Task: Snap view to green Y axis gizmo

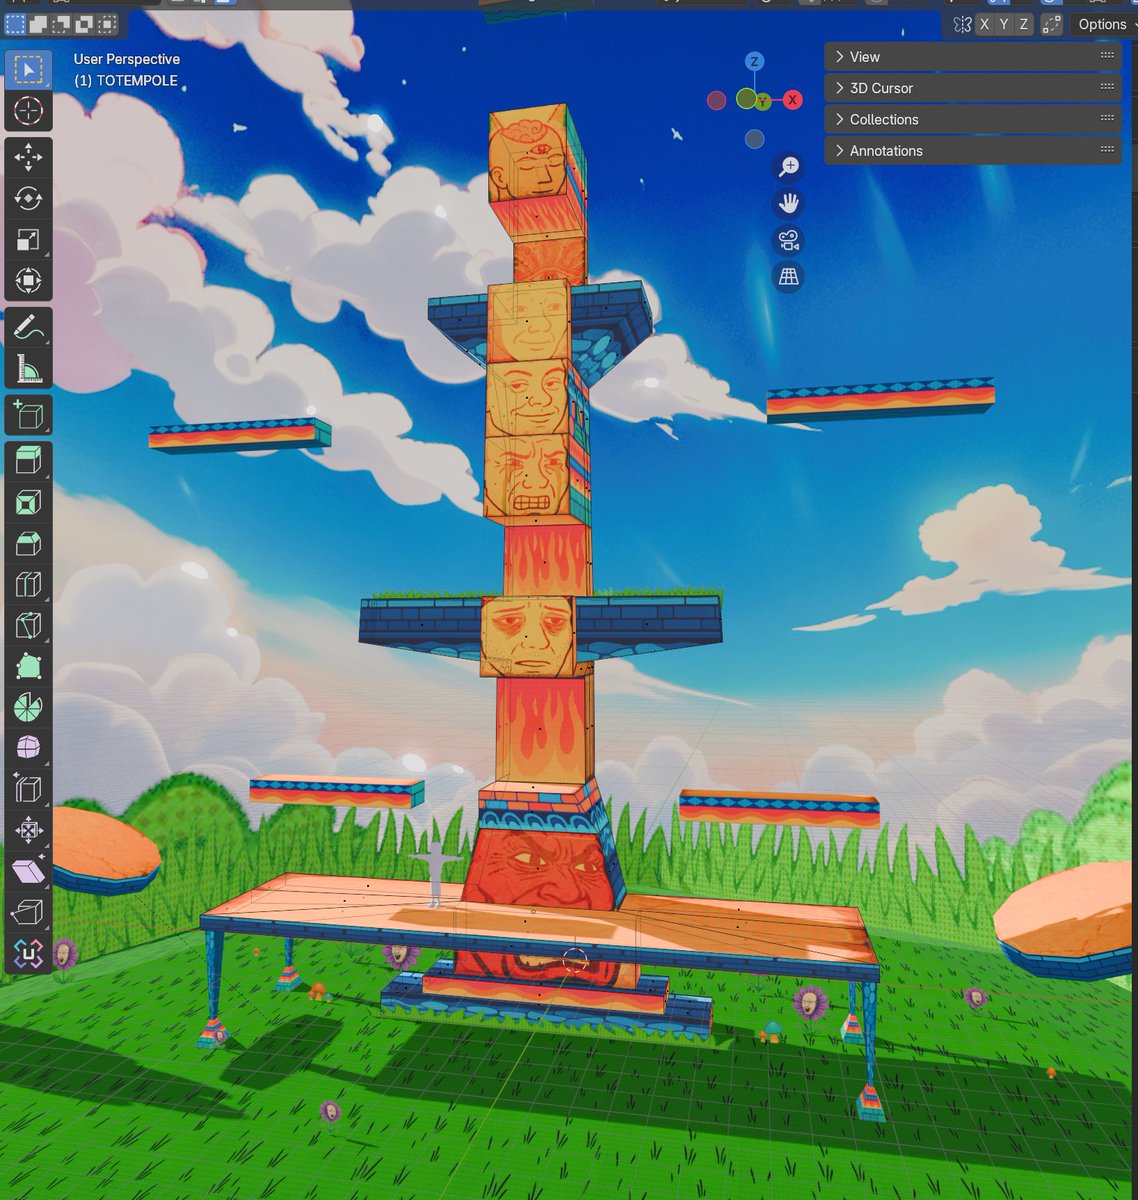Action: point(764,102)
